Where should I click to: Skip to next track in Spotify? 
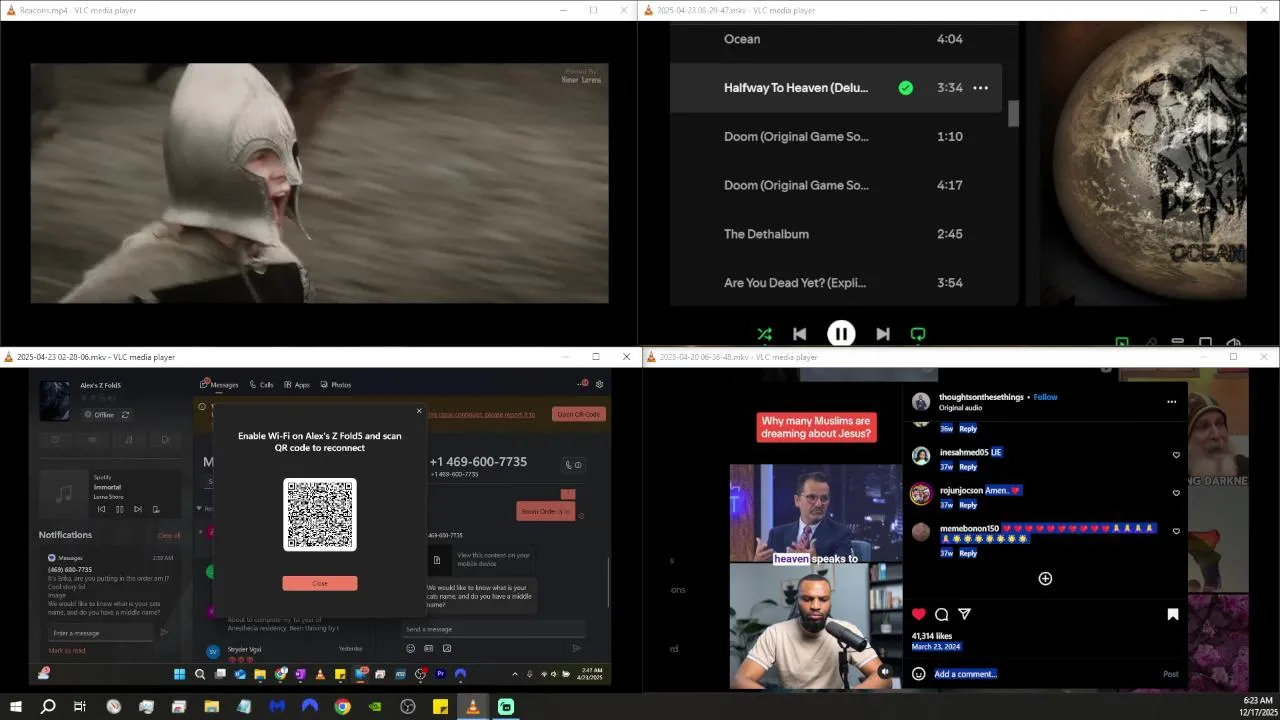(x=883, y=334)
